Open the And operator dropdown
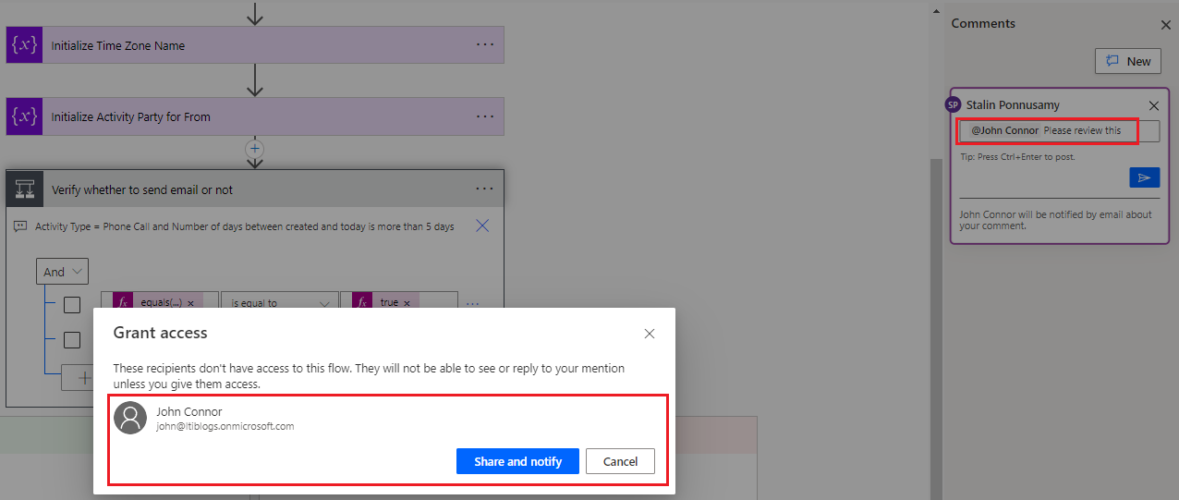The width and height of the screenshot is (1179, 500). click(x=62, y=272)
